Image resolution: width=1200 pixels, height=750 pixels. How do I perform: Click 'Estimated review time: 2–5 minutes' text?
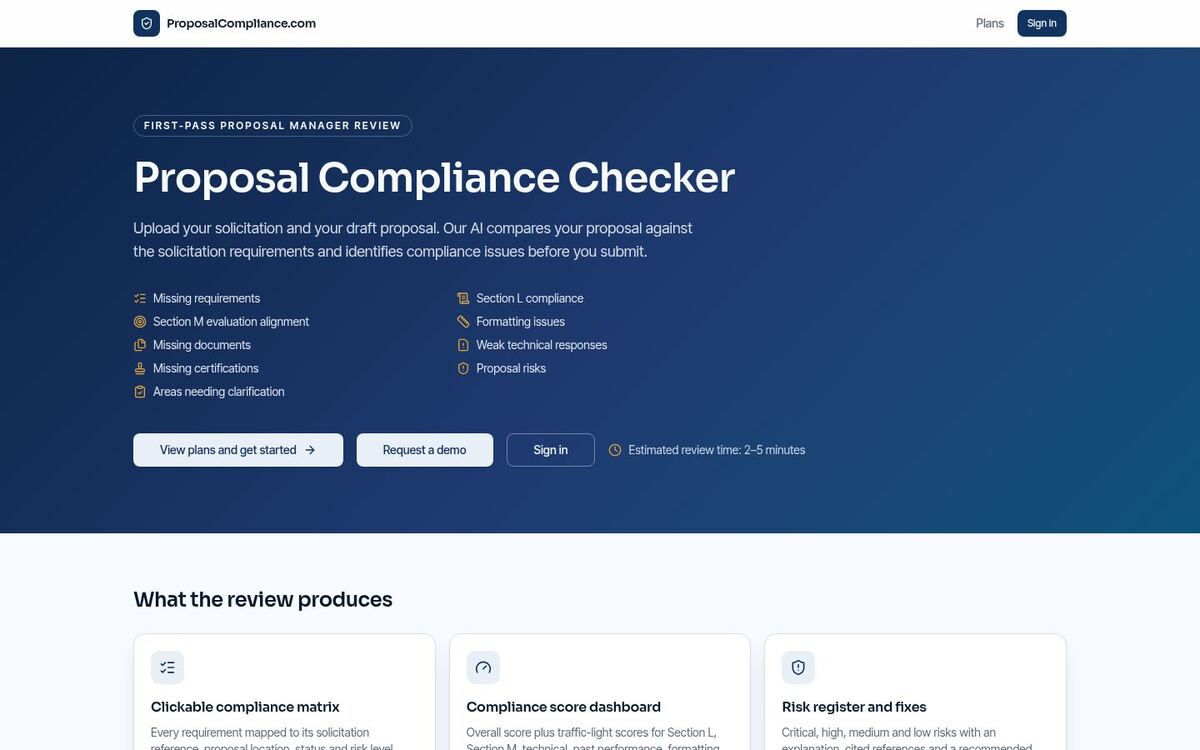click(717, 450)
